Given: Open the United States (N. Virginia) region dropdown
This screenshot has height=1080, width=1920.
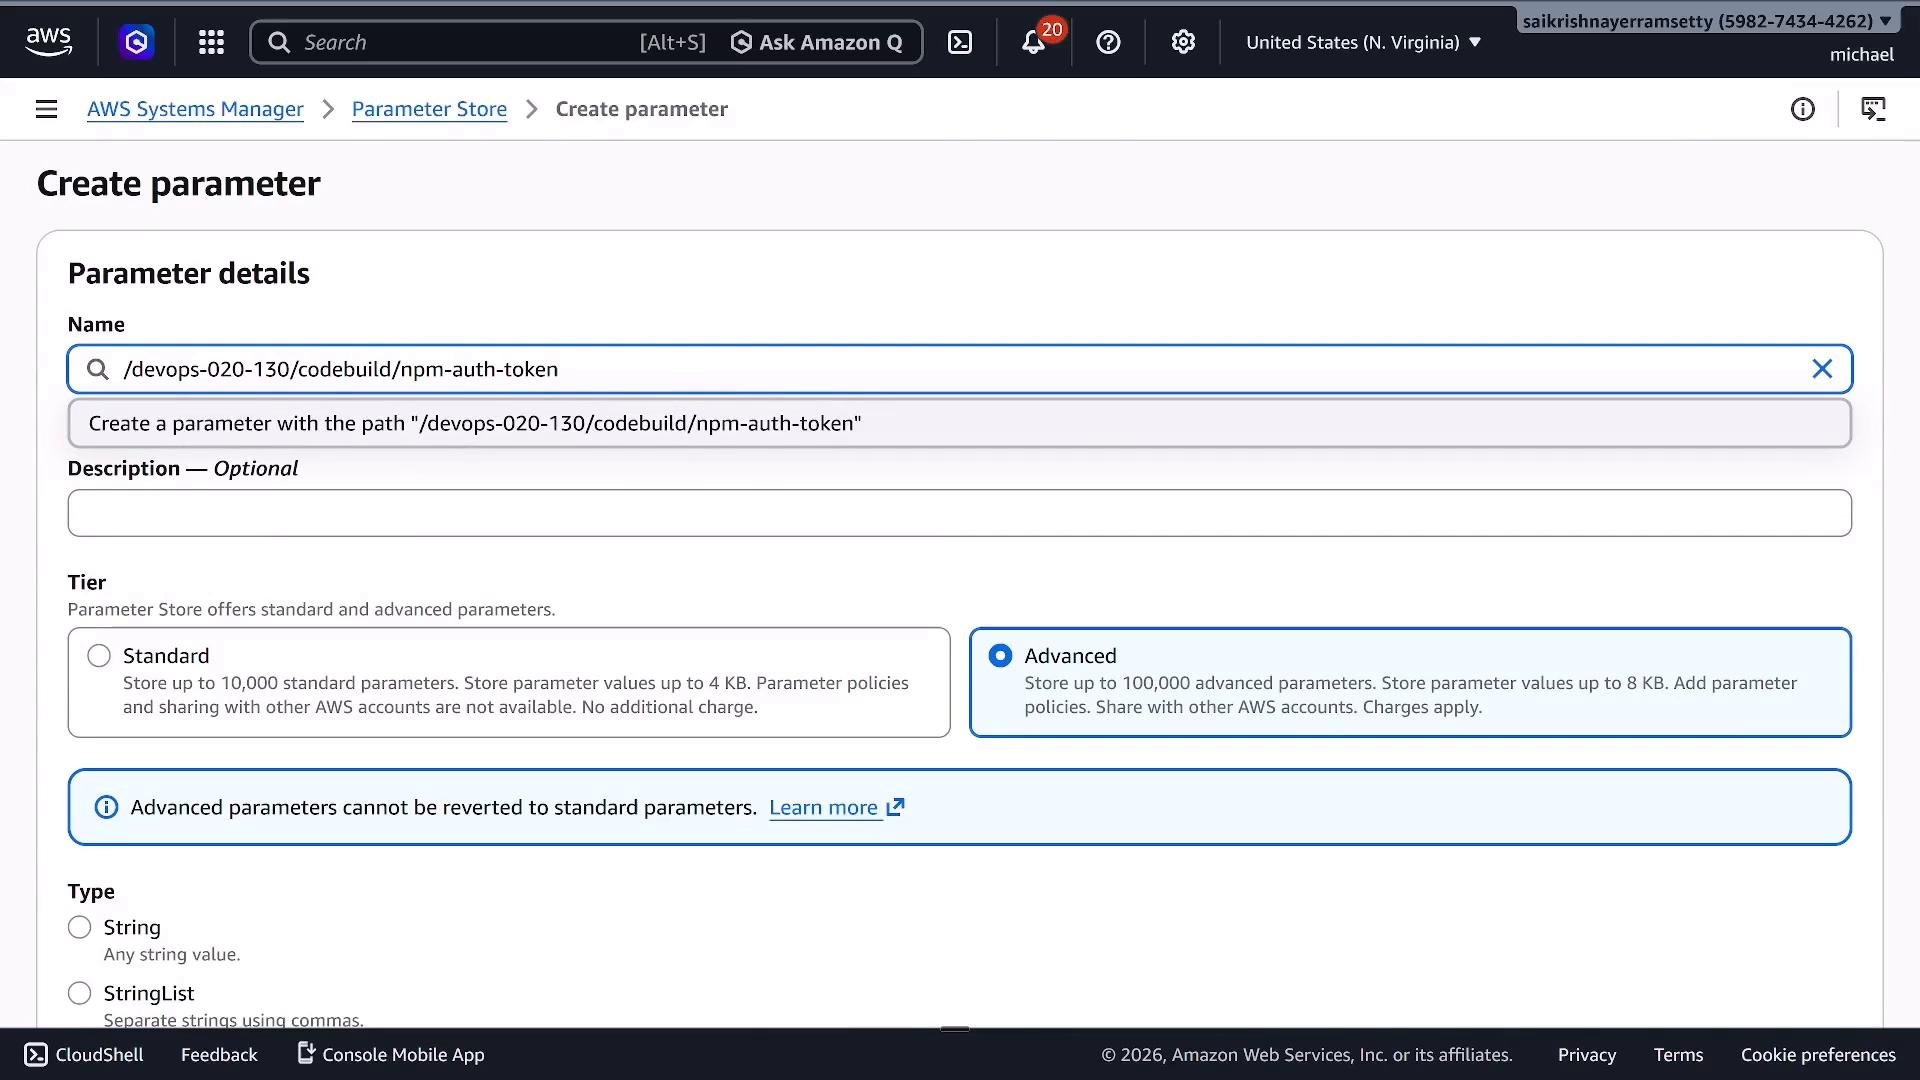Looking at the screenshot, I should (1363, 42).
